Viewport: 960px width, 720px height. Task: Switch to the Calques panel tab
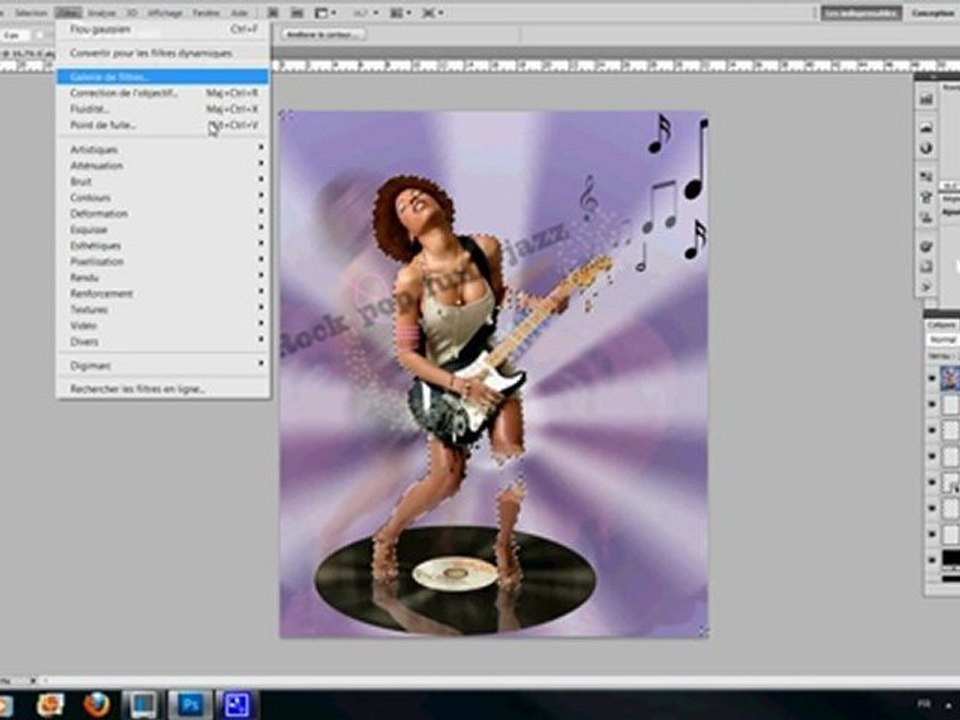[941, 324]
